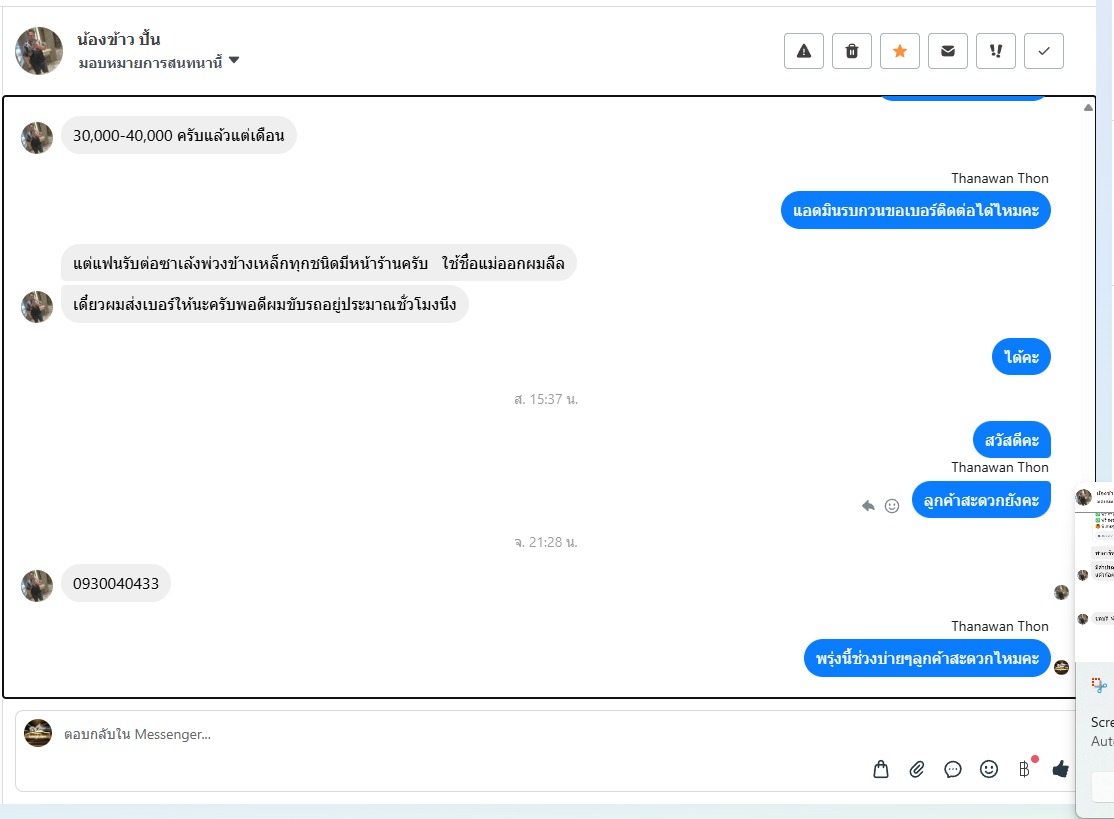The width and height of the screenshot is (1114, 819).
Task: Mark conversation done with checkmark button
Action: click(1044, 51)
